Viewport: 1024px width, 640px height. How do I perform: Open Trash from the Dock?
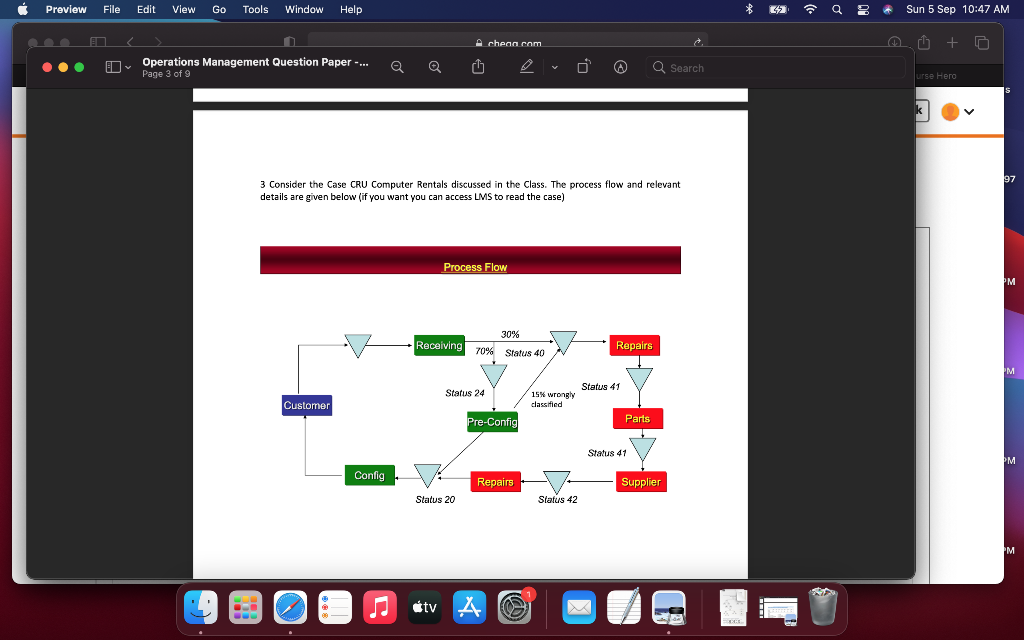(823, 606)
